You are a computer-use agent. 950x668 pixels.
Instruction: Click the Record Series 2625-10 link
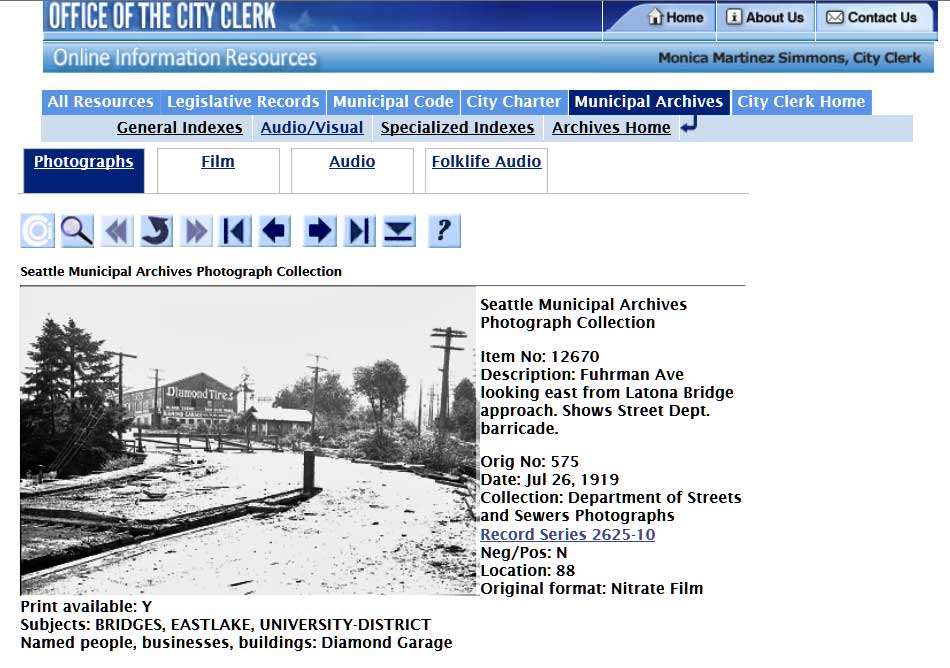[568, 535]
